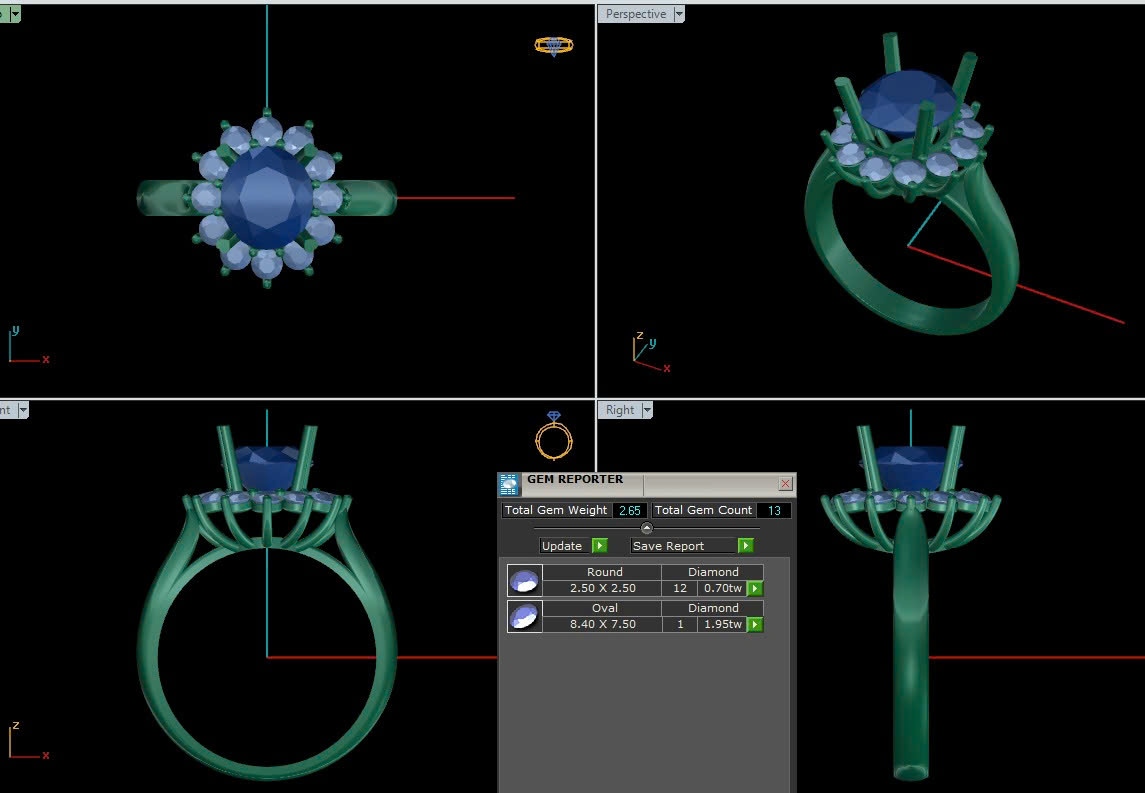
Task: Close the Gem Reporter panel
Action: (785, 484)
